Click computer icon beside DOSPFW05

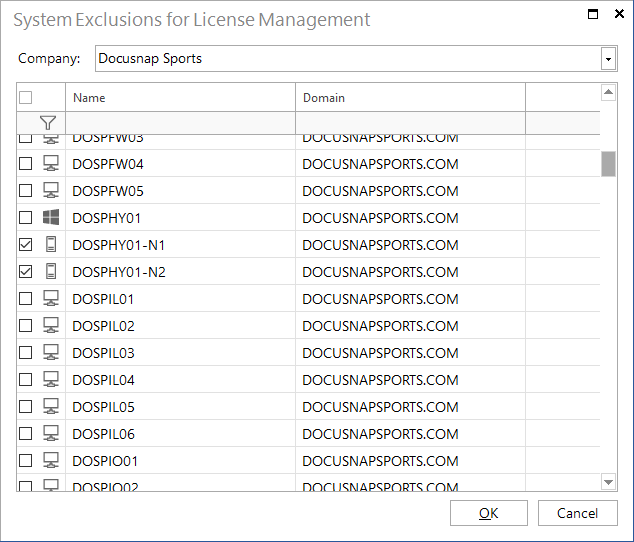[x=51, y=191]
